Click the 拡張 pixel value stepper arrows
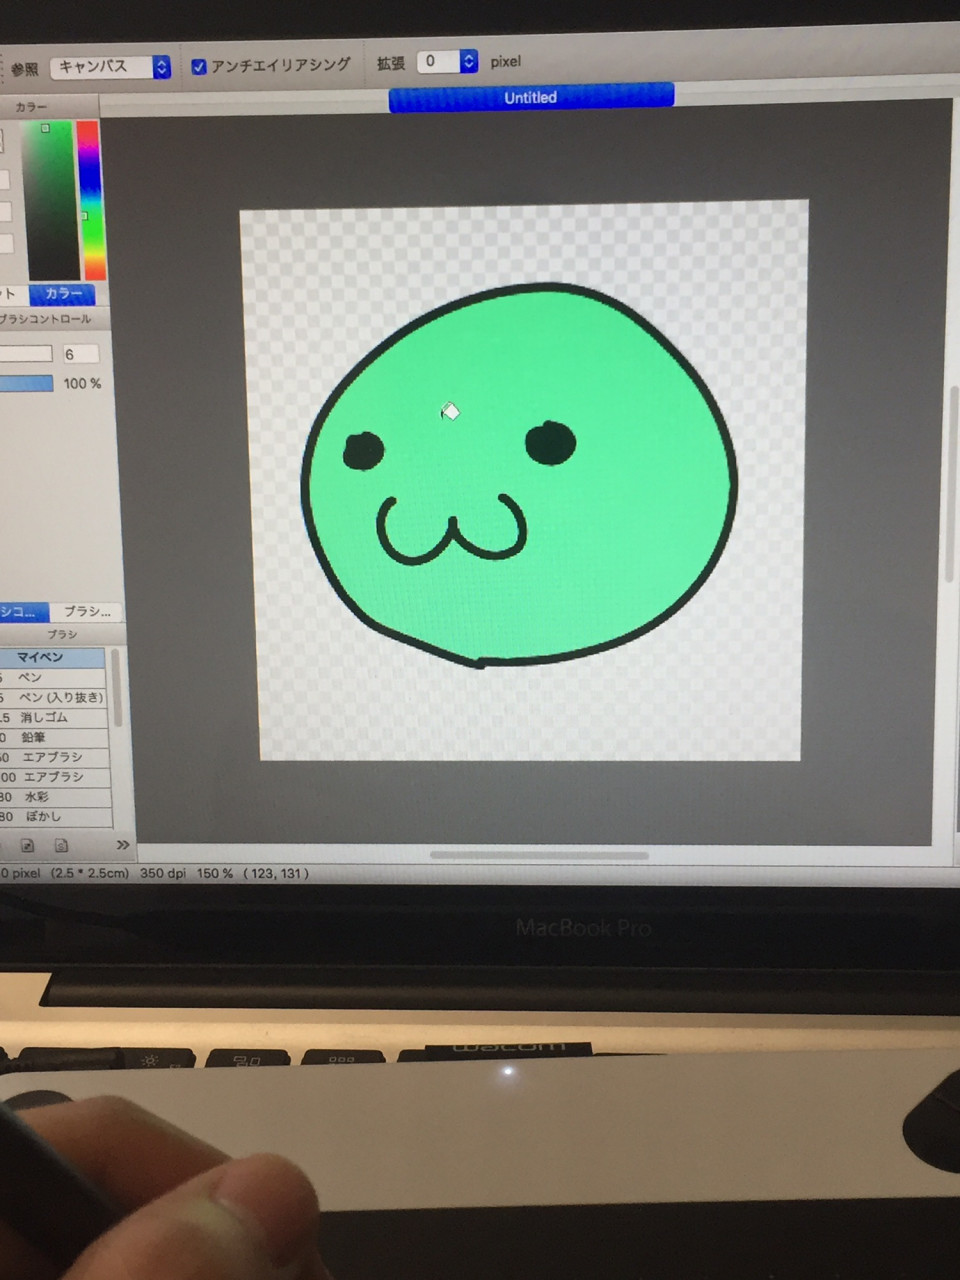Image resolution: width=960 pixels, height=1280 pixels. 468,62
